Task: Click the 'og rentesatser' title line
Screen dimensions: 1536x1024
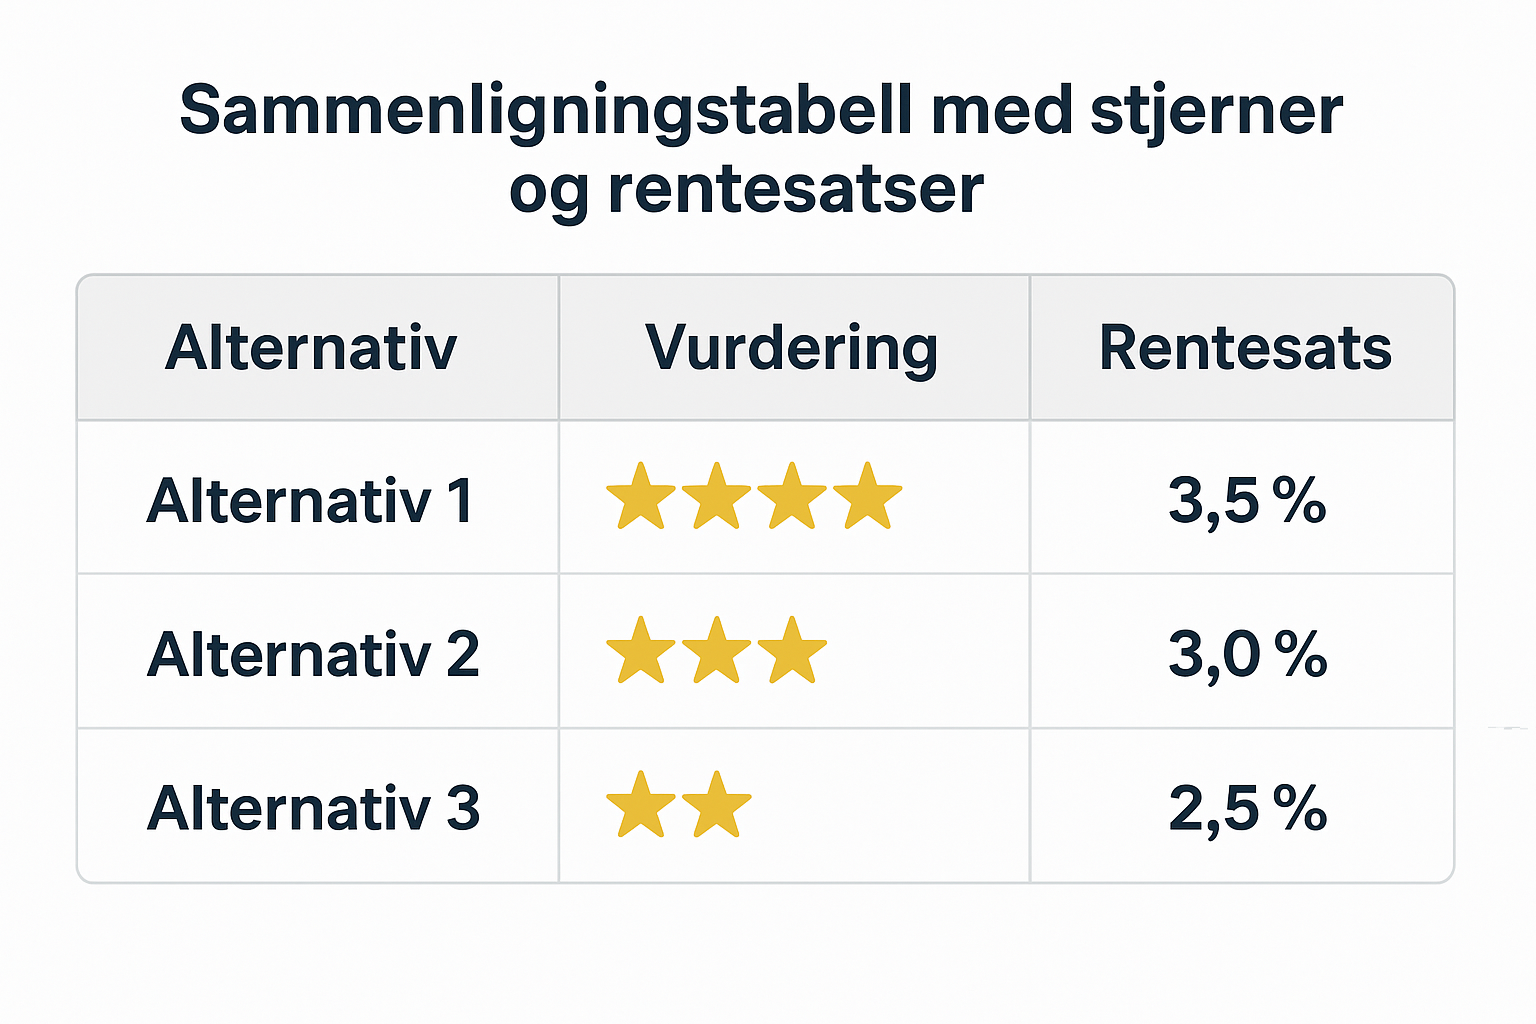Action: point(746,189)
